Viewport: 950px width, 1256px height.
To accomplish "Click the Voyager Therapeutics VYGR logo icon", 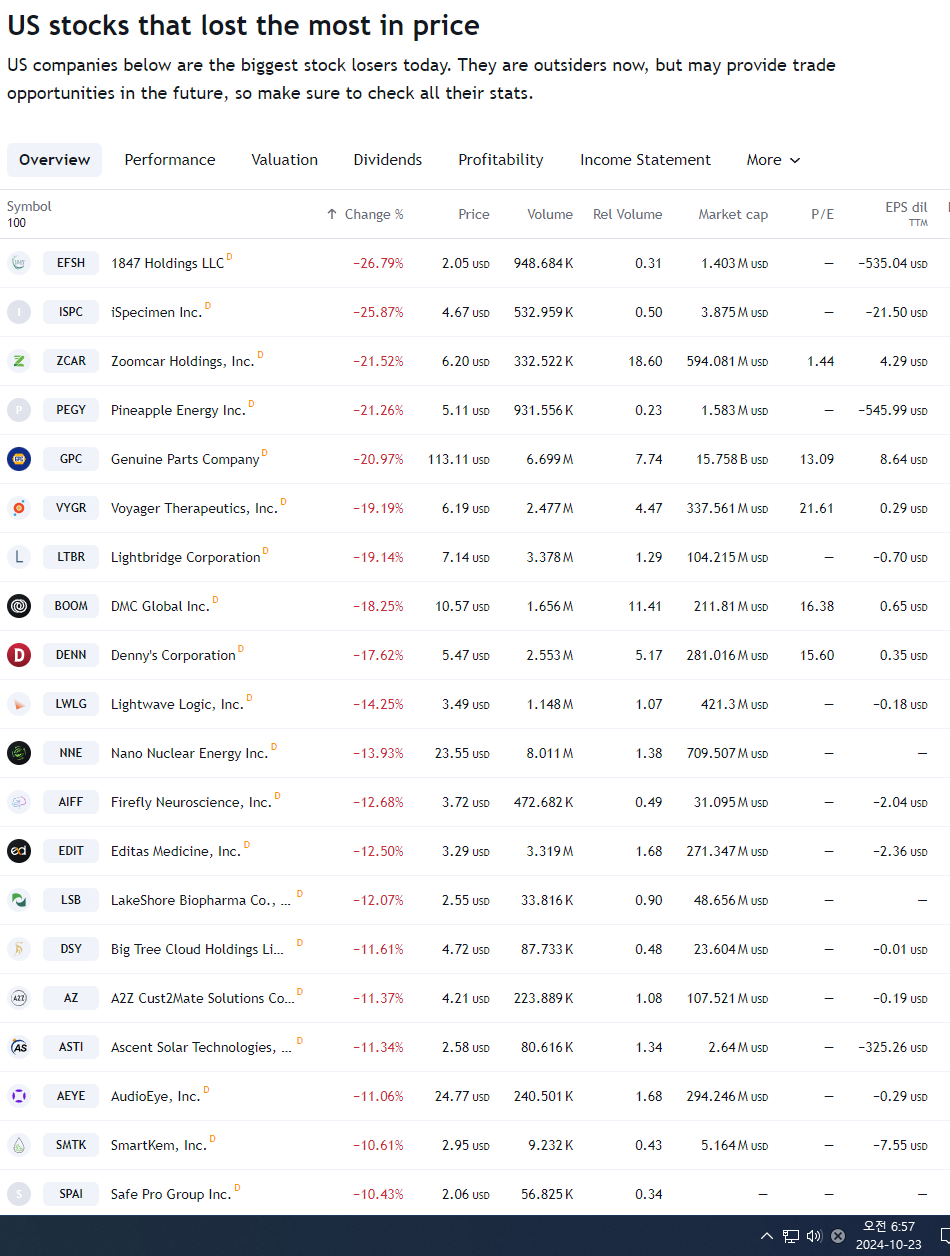I will 19,508.
